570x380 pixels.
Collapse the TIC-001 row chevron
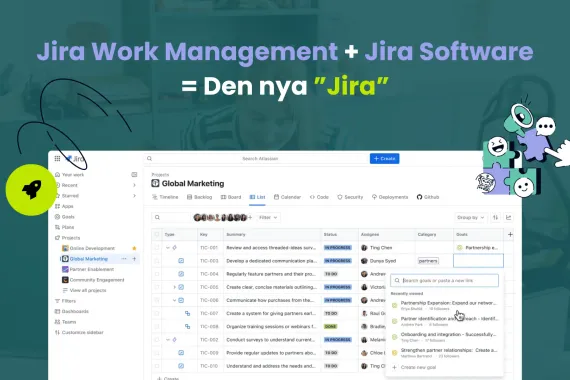(x=168, y=248)
